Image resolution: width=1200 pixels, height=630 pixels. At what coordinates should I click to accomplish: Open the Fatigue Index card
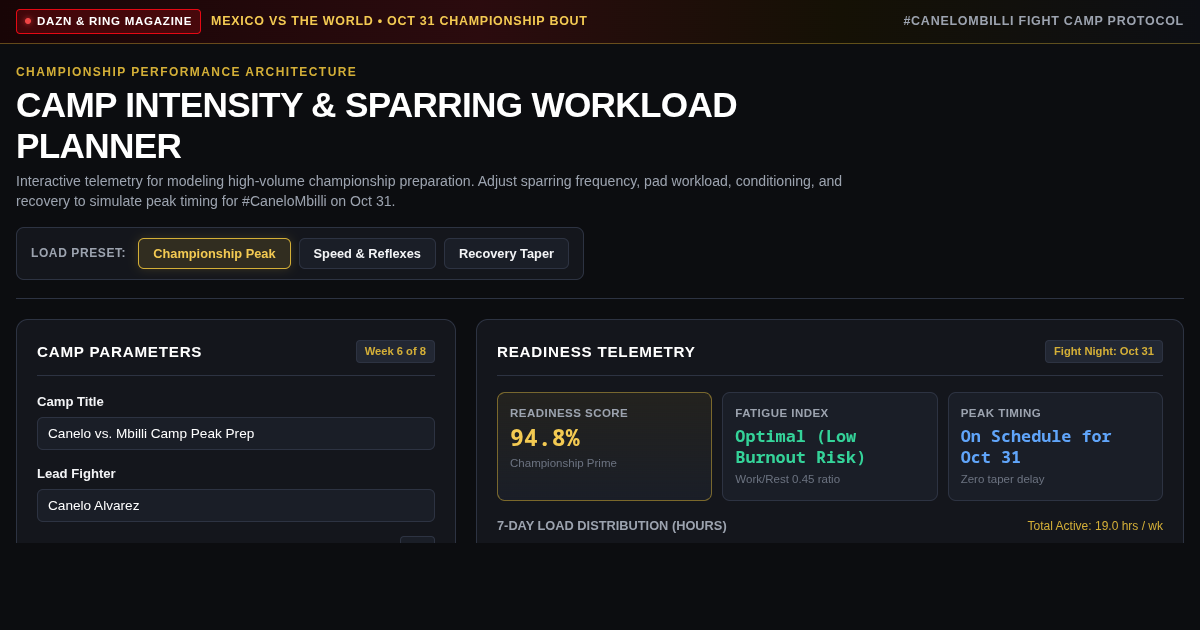[x=830, y=446]
